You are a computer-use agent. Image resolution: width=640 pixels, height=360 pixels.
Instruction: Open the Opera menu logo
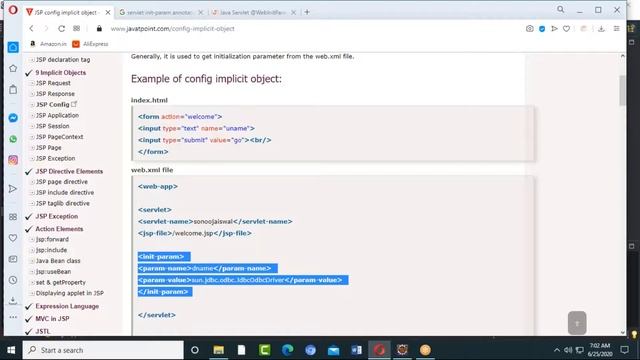(x=13, y=10)
